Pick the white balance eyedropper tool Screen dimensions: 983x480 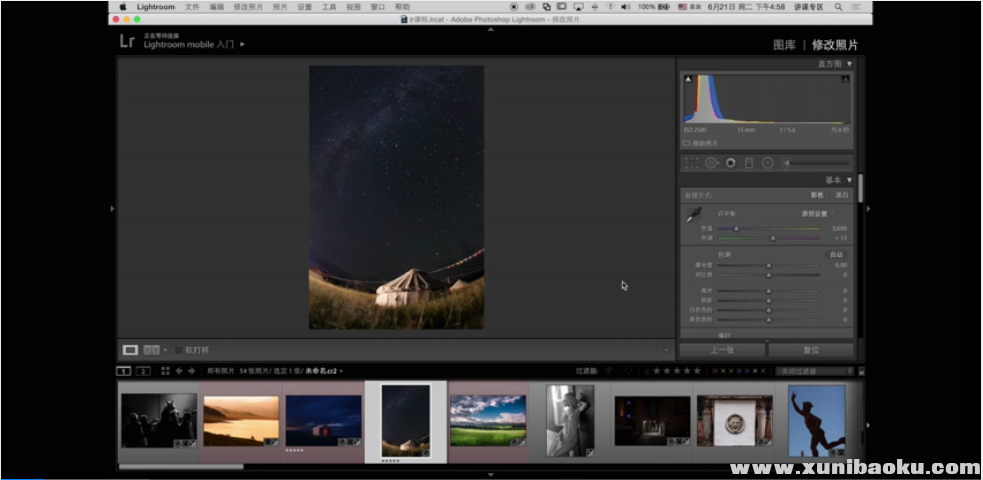693,215
